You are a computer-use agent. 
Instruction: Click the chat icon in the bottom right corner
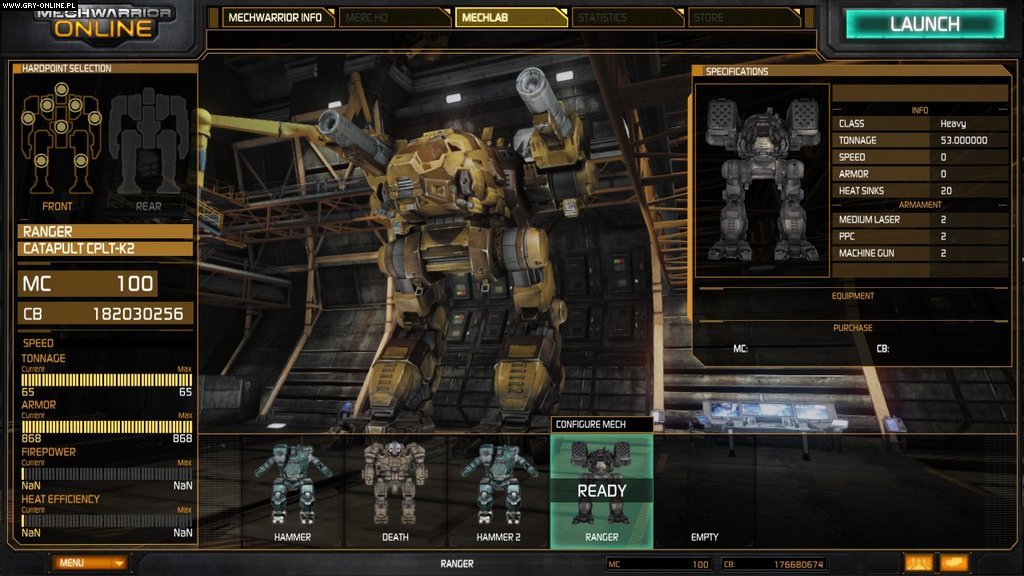pos(955,563)
